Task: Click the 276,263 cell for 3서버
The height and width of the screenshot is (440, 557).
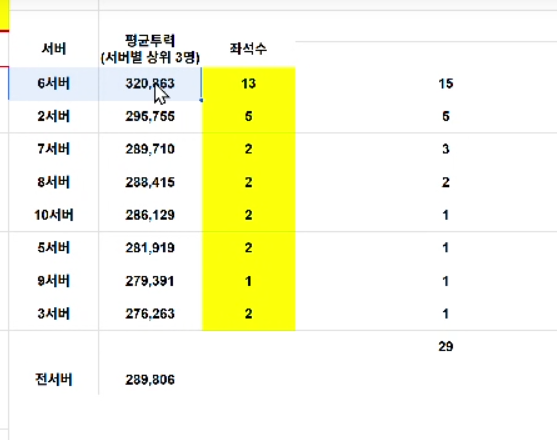Action: [150, 314]
